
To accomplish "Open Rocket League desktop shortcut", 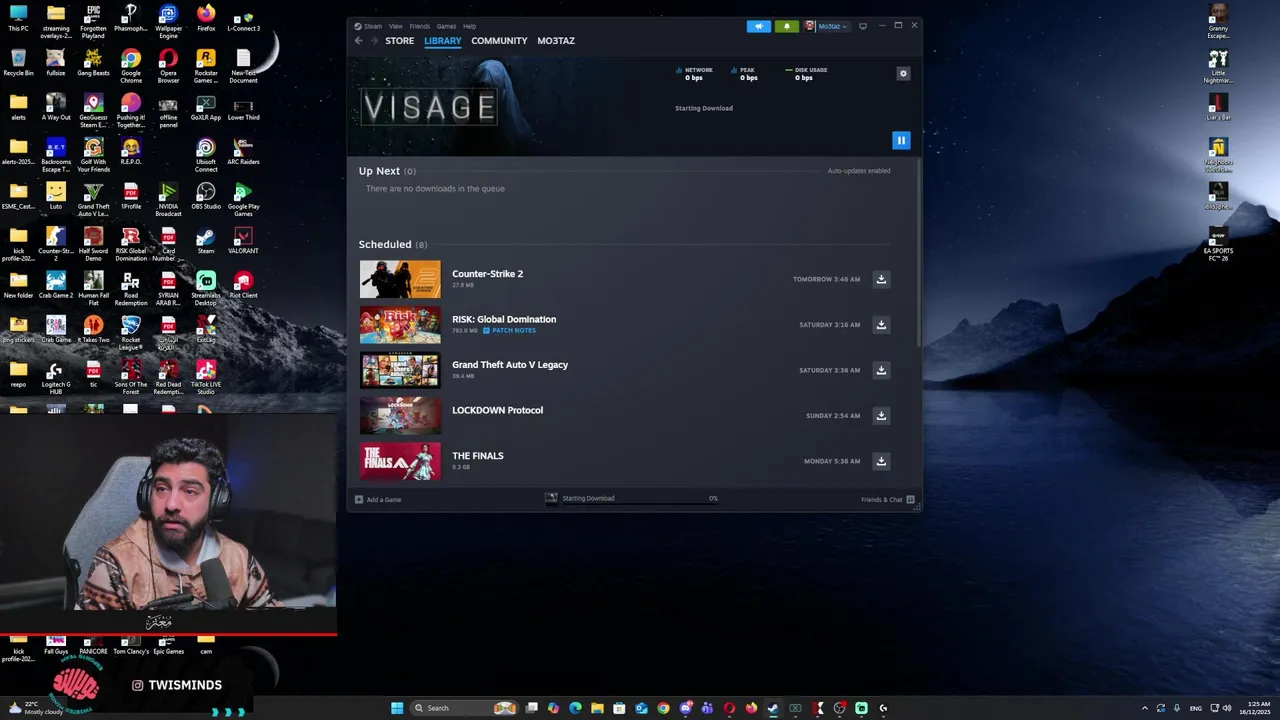I will [x=131, y=333].
